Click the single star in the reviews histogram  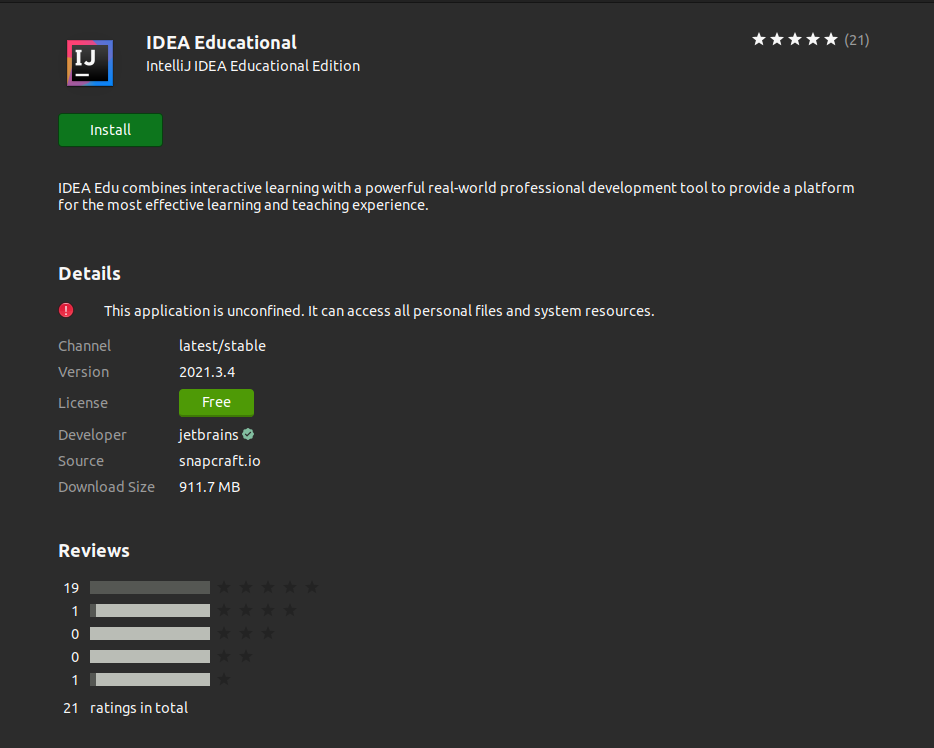224,679
